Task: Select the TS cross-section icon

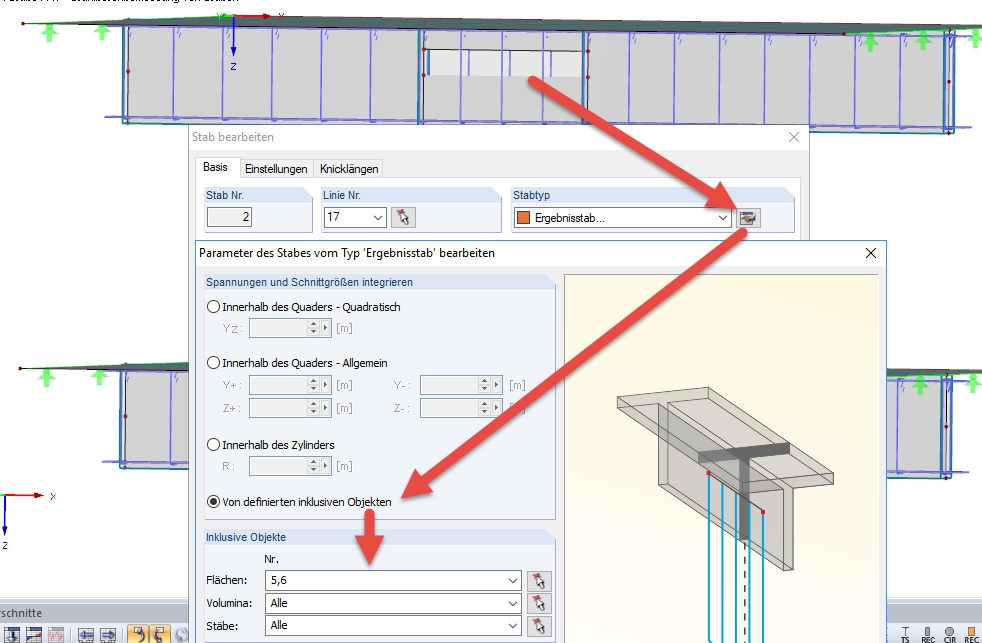Action: tap(906, 635)
